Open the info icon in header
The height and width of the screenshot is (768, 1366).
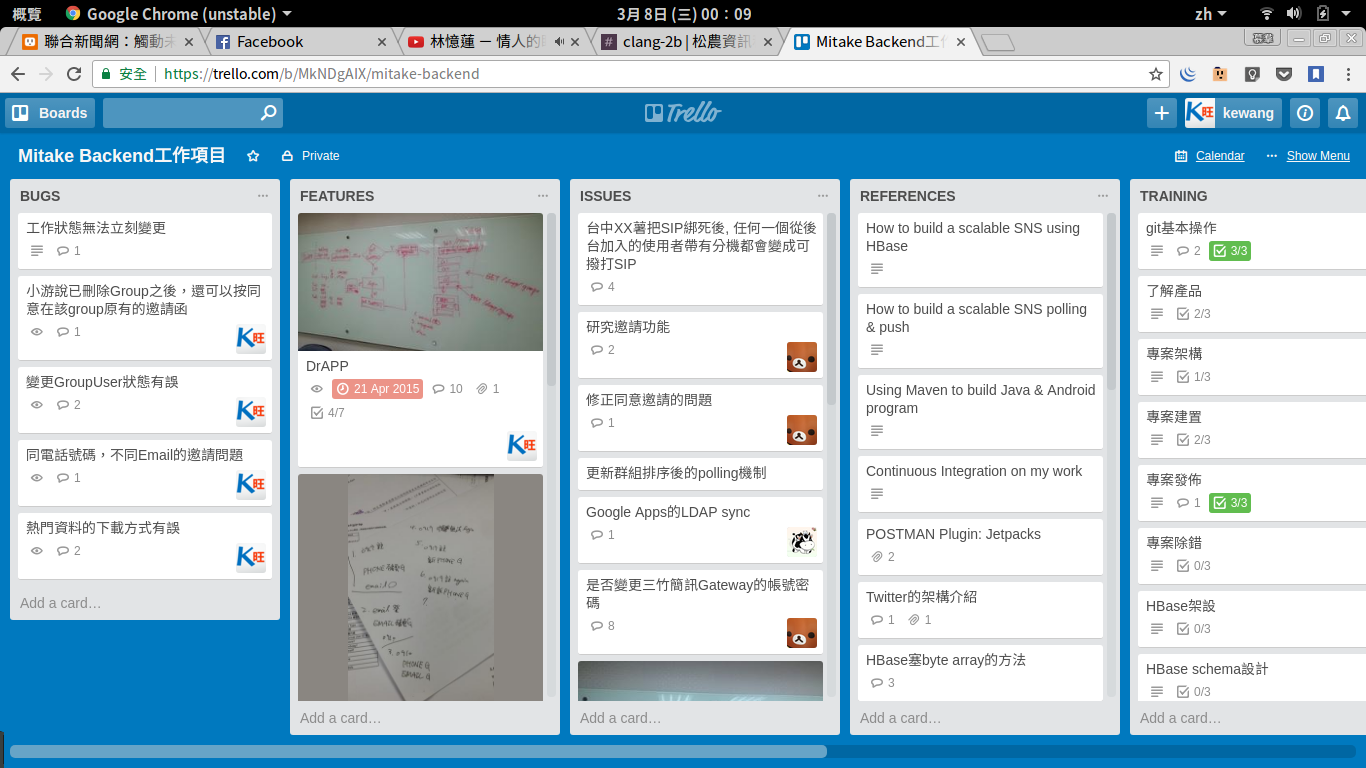[x=1305, y=113]
